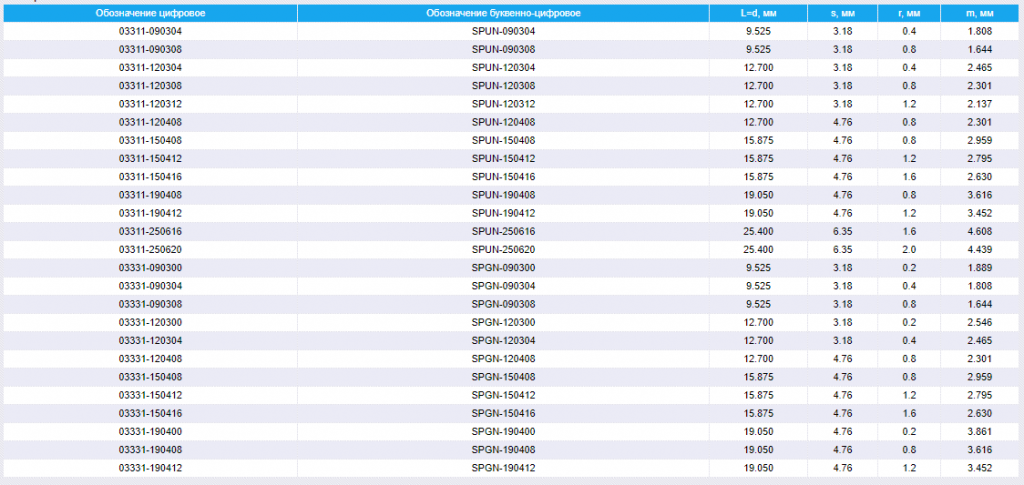
Task: Click the 'Обозначение буквенно-цифровое' column header
Action: coord(503,13)
